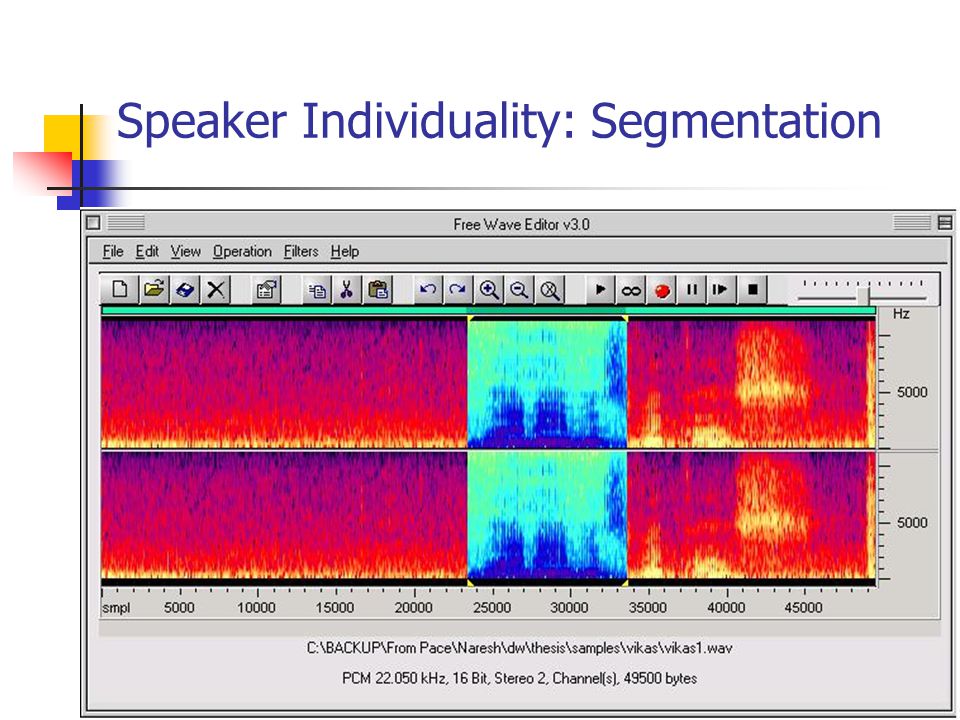Click the PCM 22.050 kHz format status text

pyautogui.click(x=519, y=678)
